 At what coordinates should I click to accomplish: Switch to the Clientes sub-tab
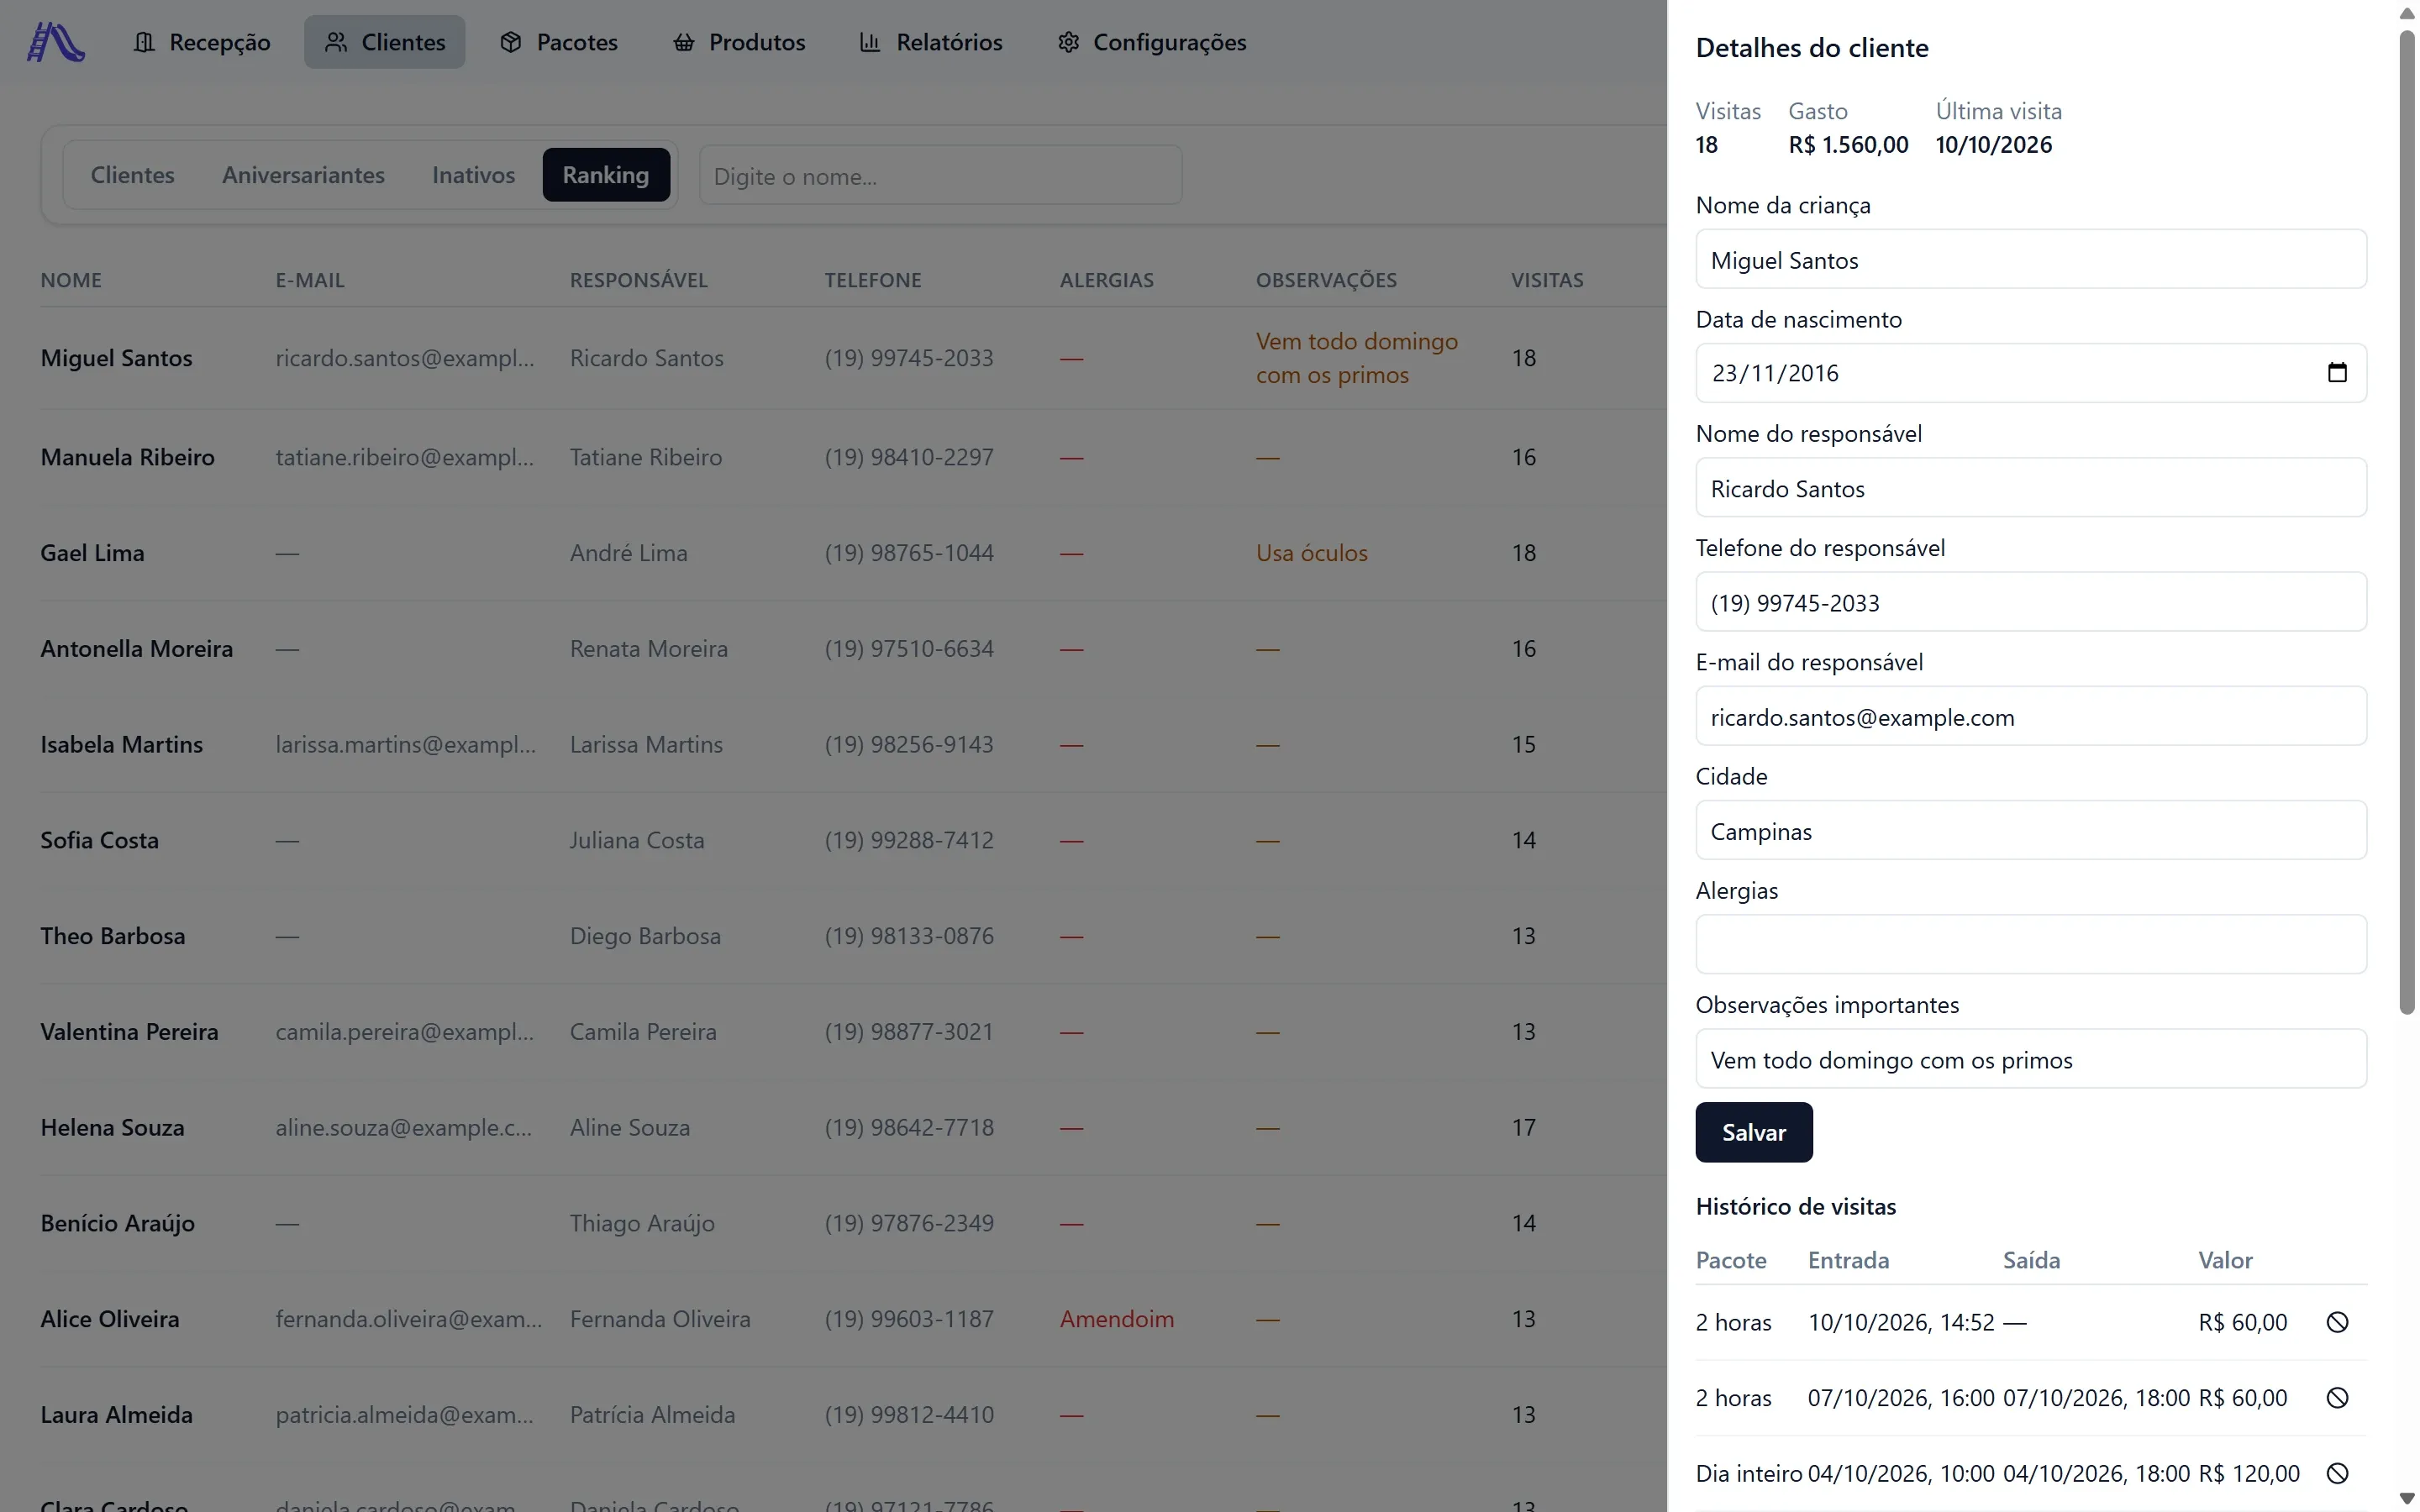133,175
